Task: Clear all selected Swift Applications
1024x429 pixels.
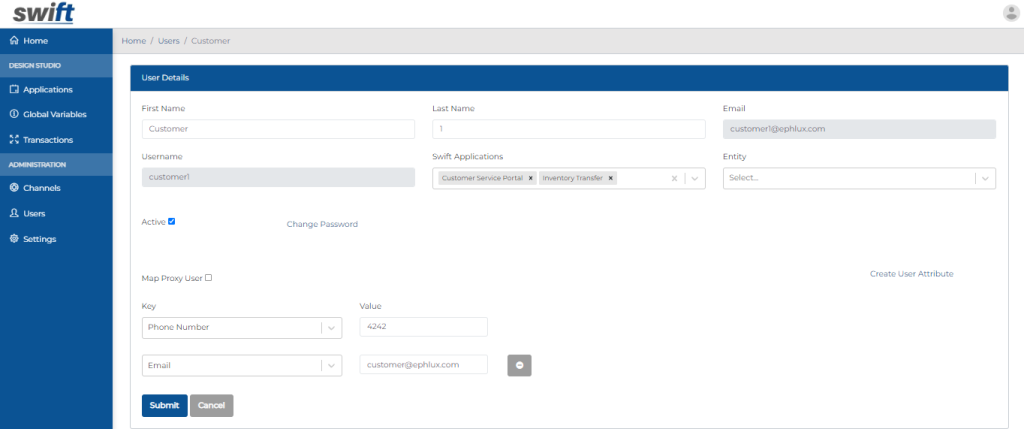Action: click(x=674, y=178)
